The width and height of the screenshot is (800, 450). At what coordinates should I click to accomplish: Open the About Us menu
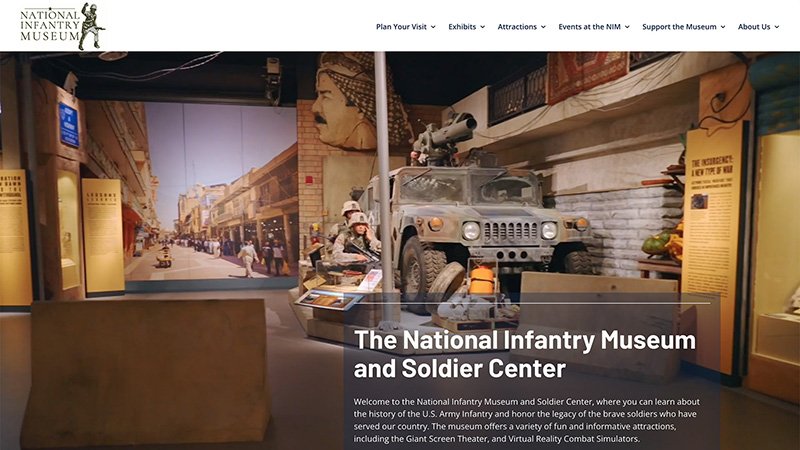[x=754, y=27]
